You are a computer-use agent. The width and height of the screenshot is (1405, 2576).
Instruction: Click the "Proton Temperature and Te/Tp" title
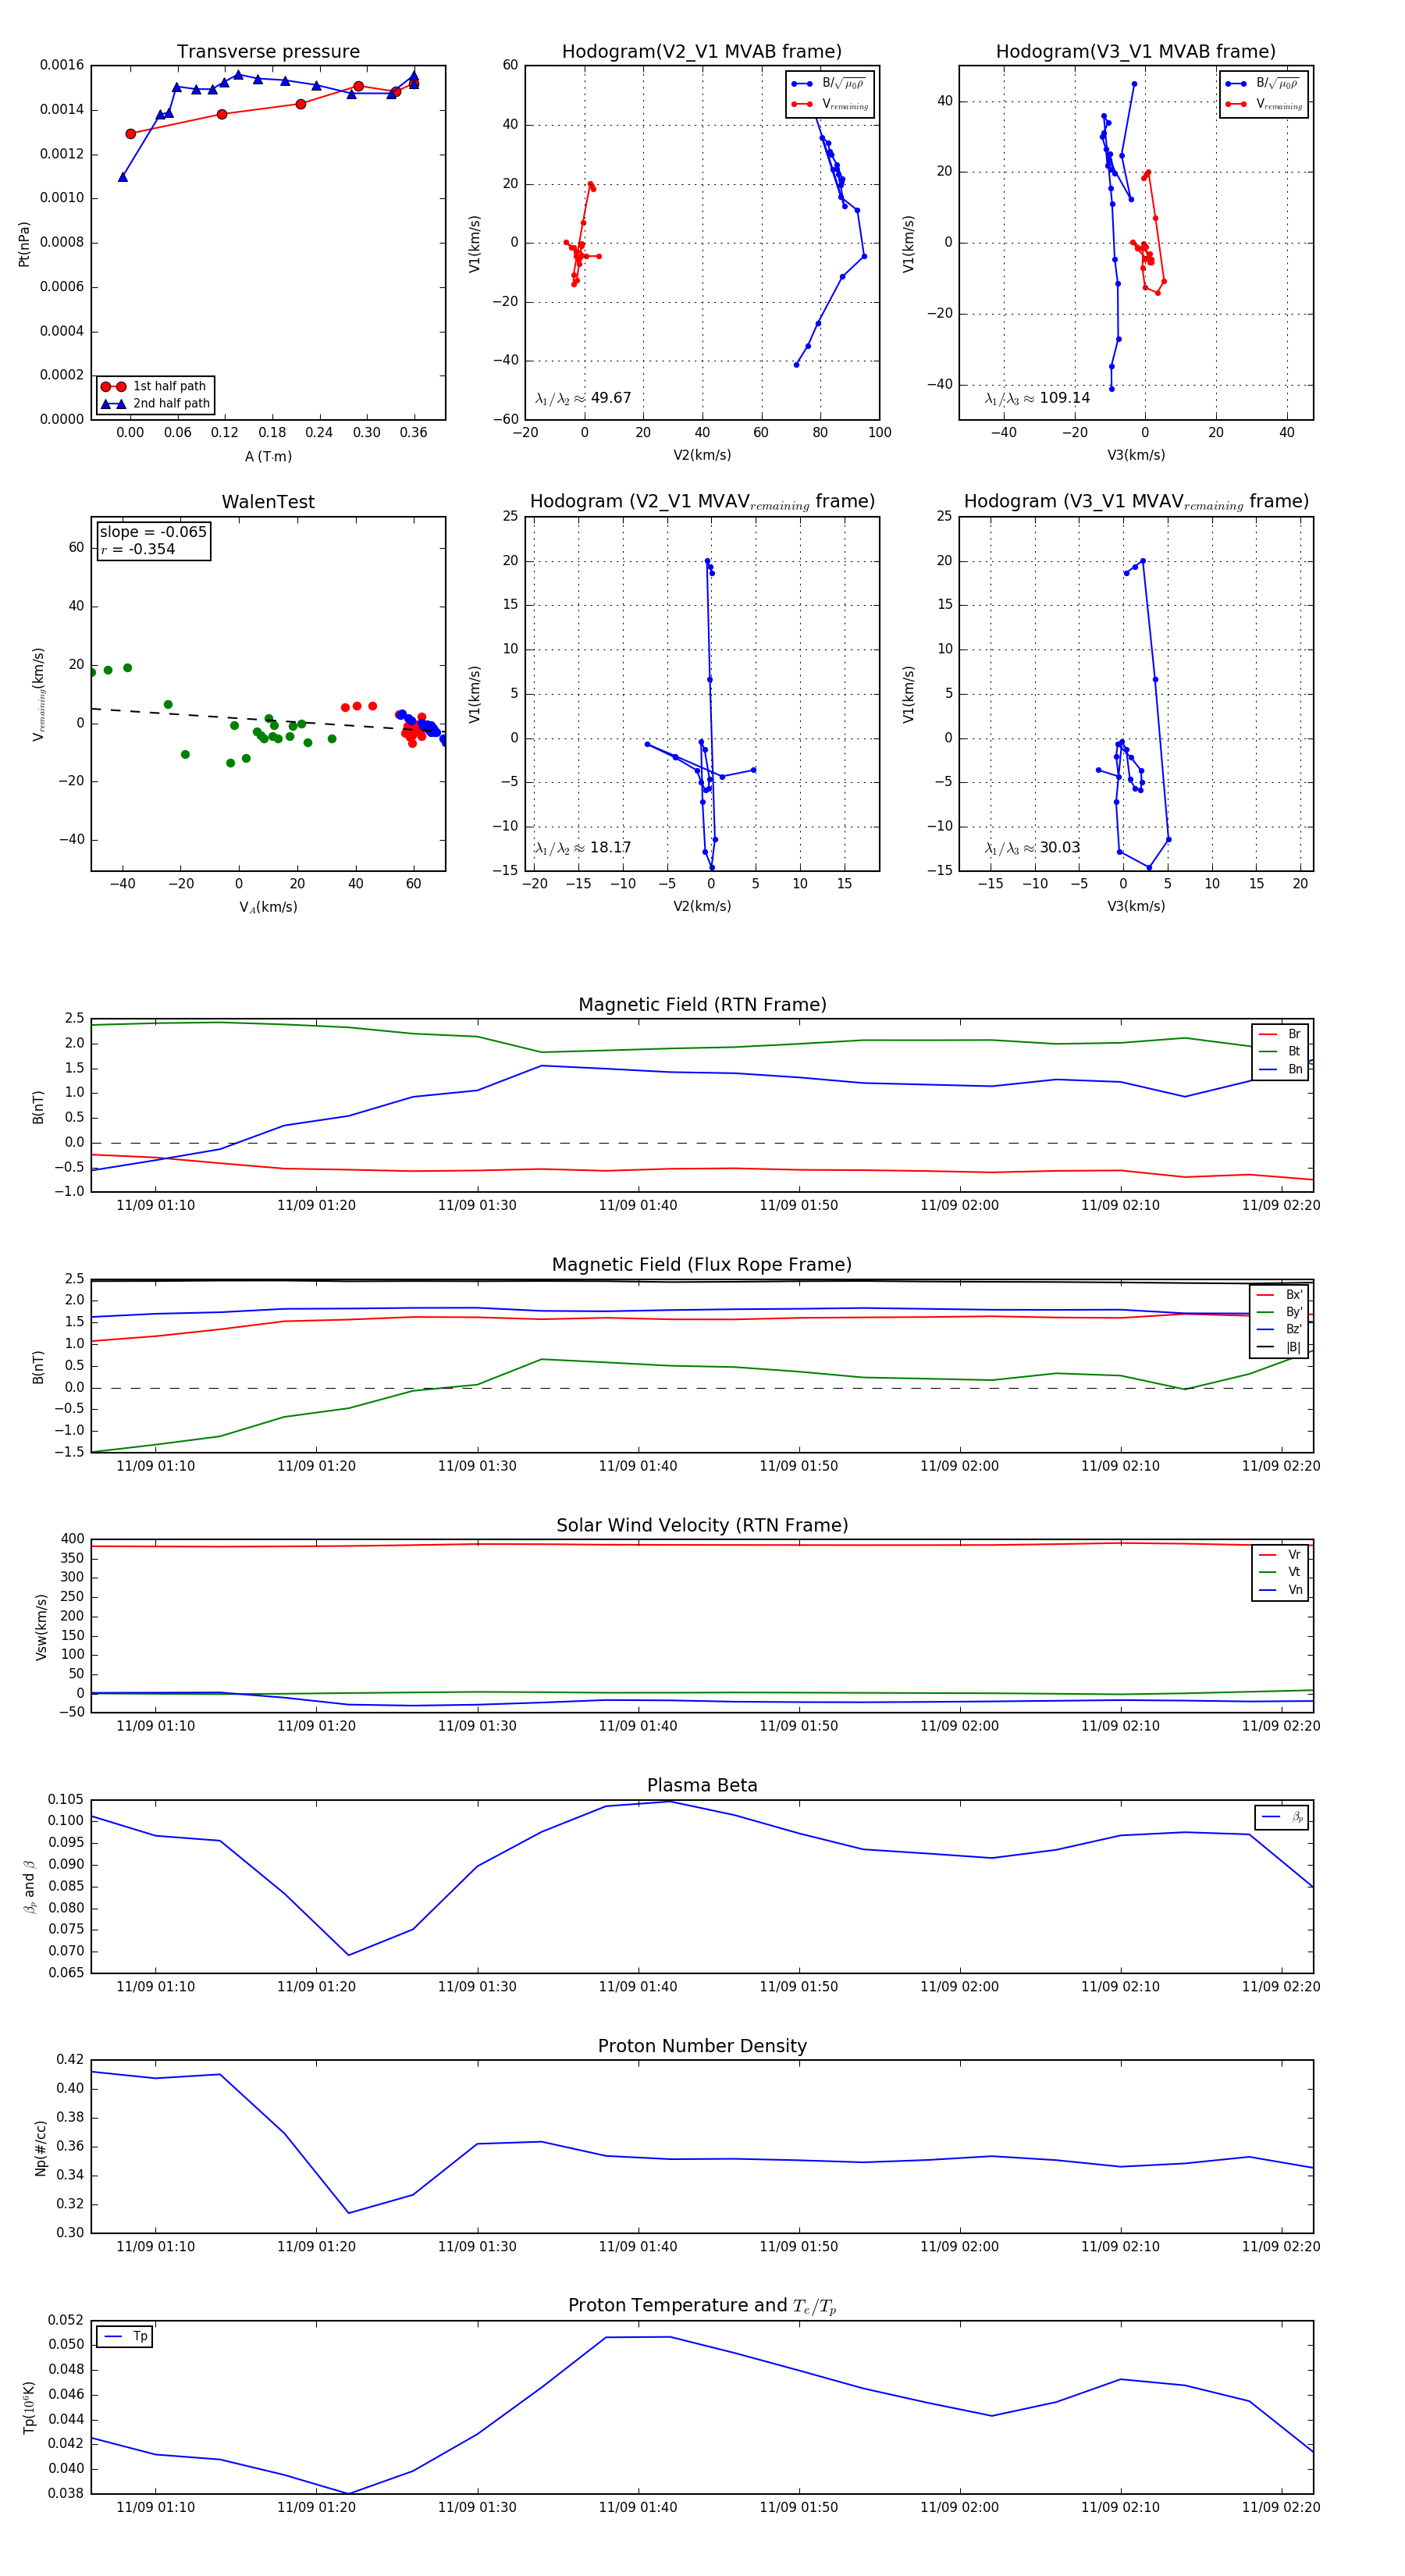(x=702, y=2306)
